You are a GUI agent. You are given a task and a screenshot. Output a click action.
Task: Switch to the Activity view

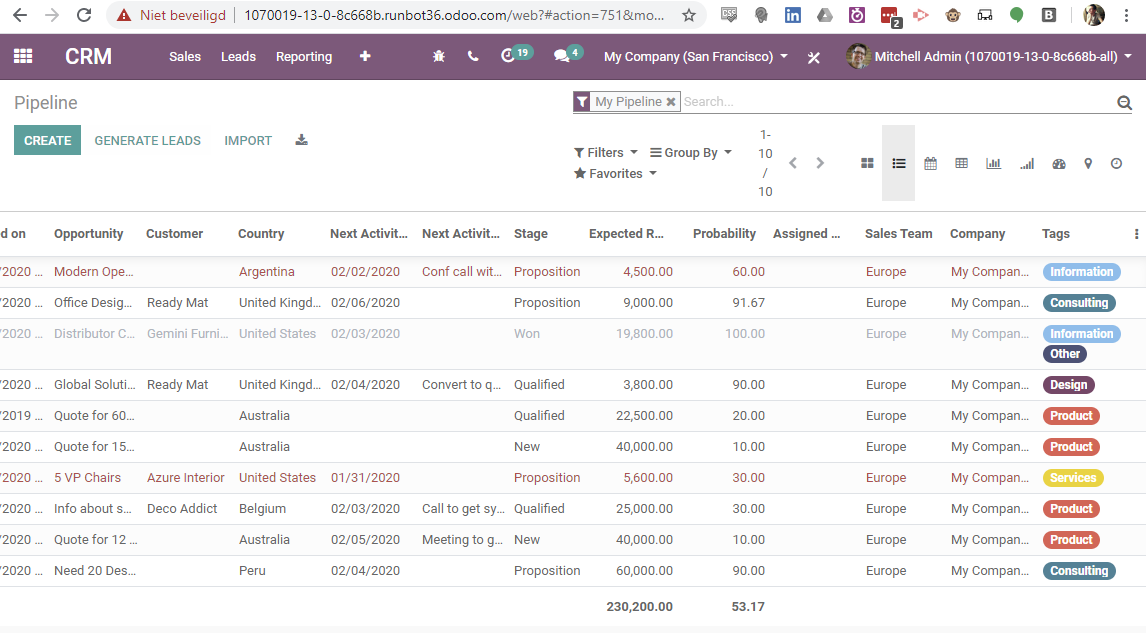(1117, 162)
